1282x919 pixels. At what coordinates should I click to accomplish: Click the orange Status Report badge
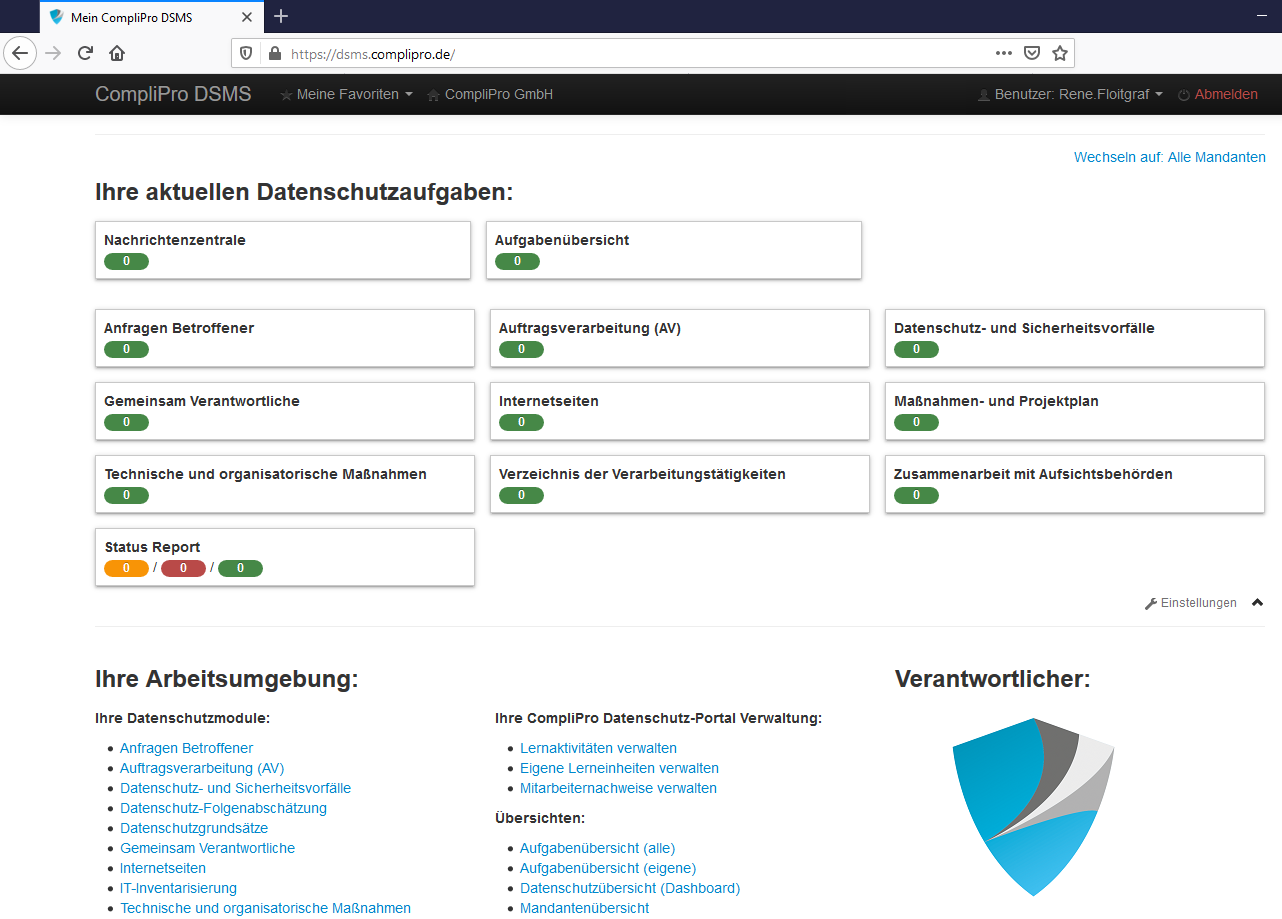126,568
